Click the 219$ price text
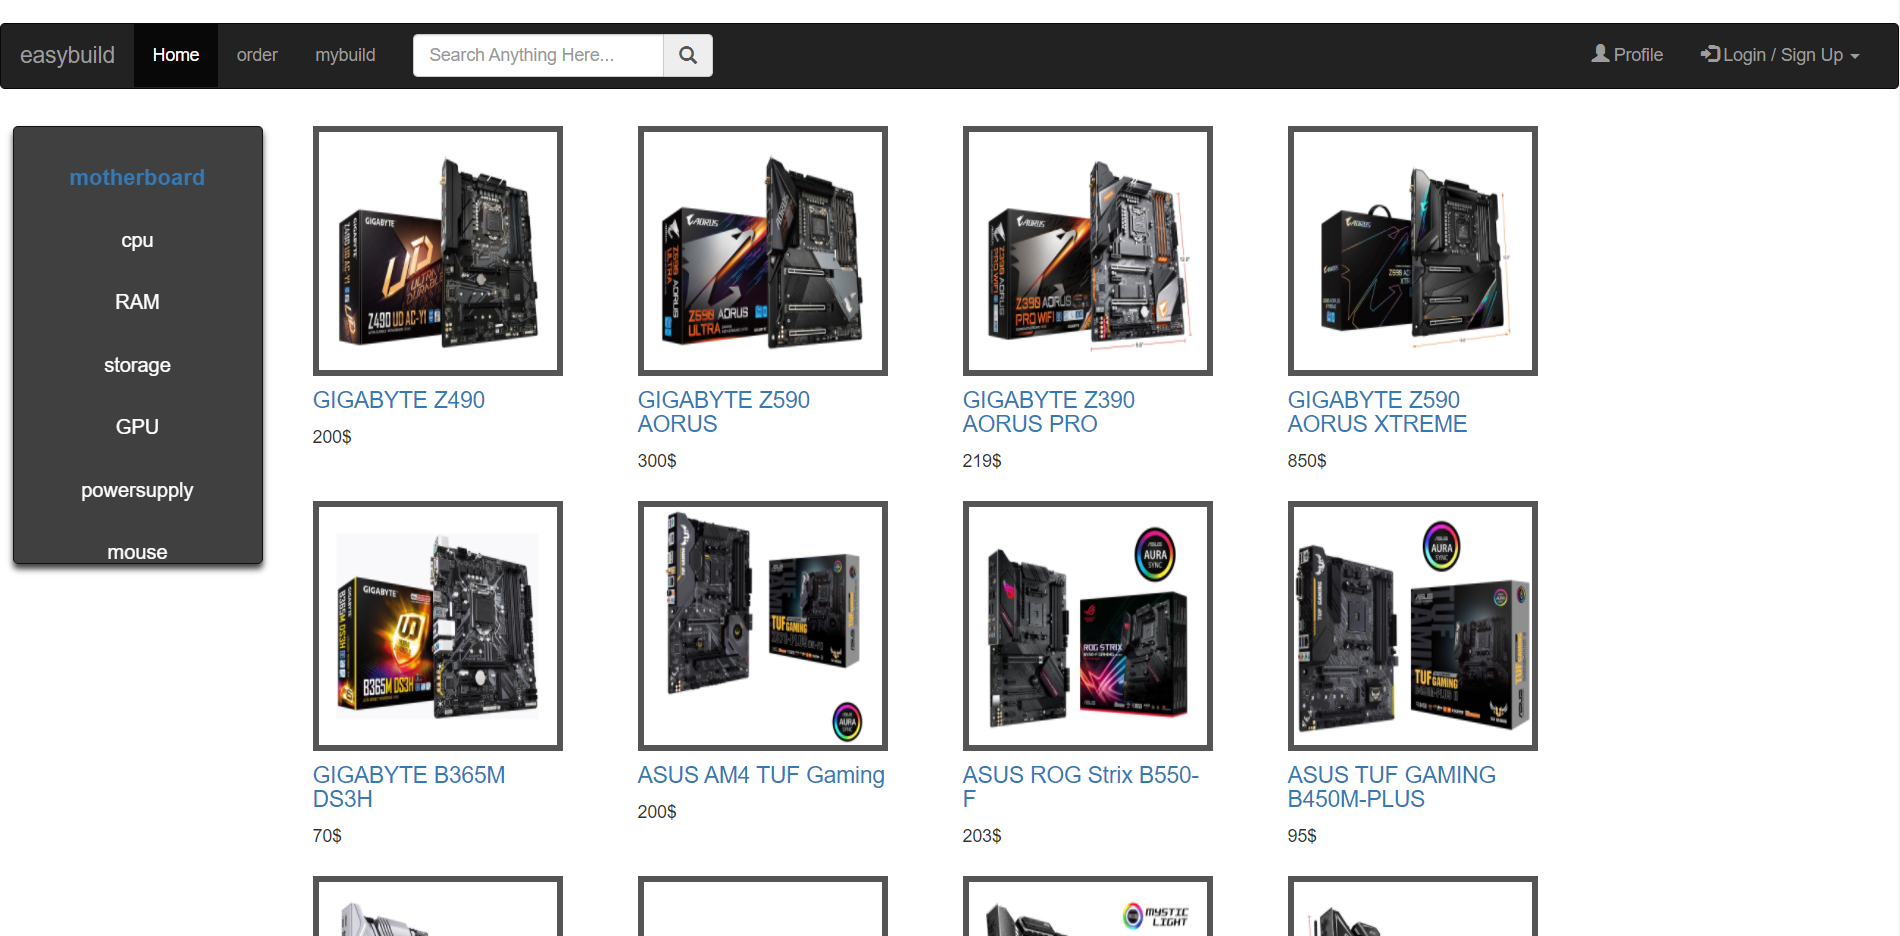This screenshot has height=936, width=1900. [x=982, y=461]
